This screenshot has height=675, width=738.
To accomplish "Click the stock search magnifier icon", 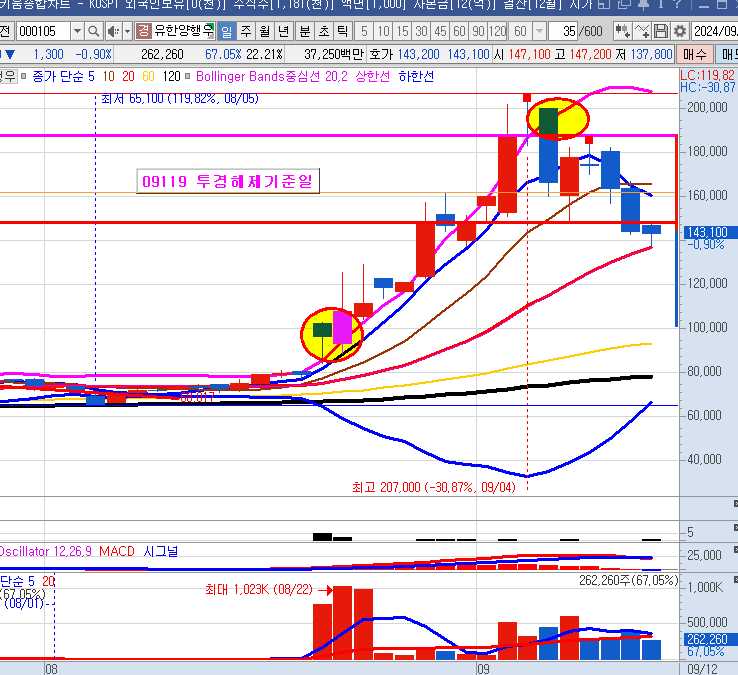I will (x=94, y=31).
